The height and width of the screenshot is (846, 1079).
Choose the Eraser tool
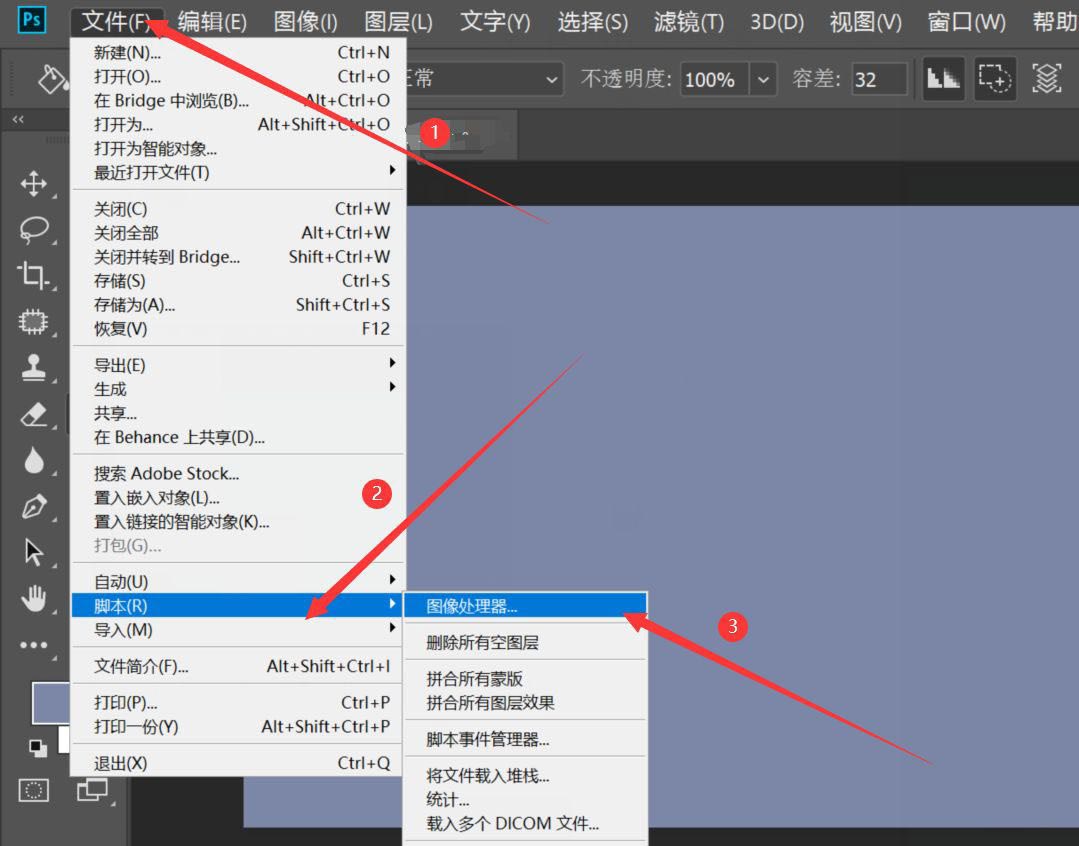click(x=34, y=414)
